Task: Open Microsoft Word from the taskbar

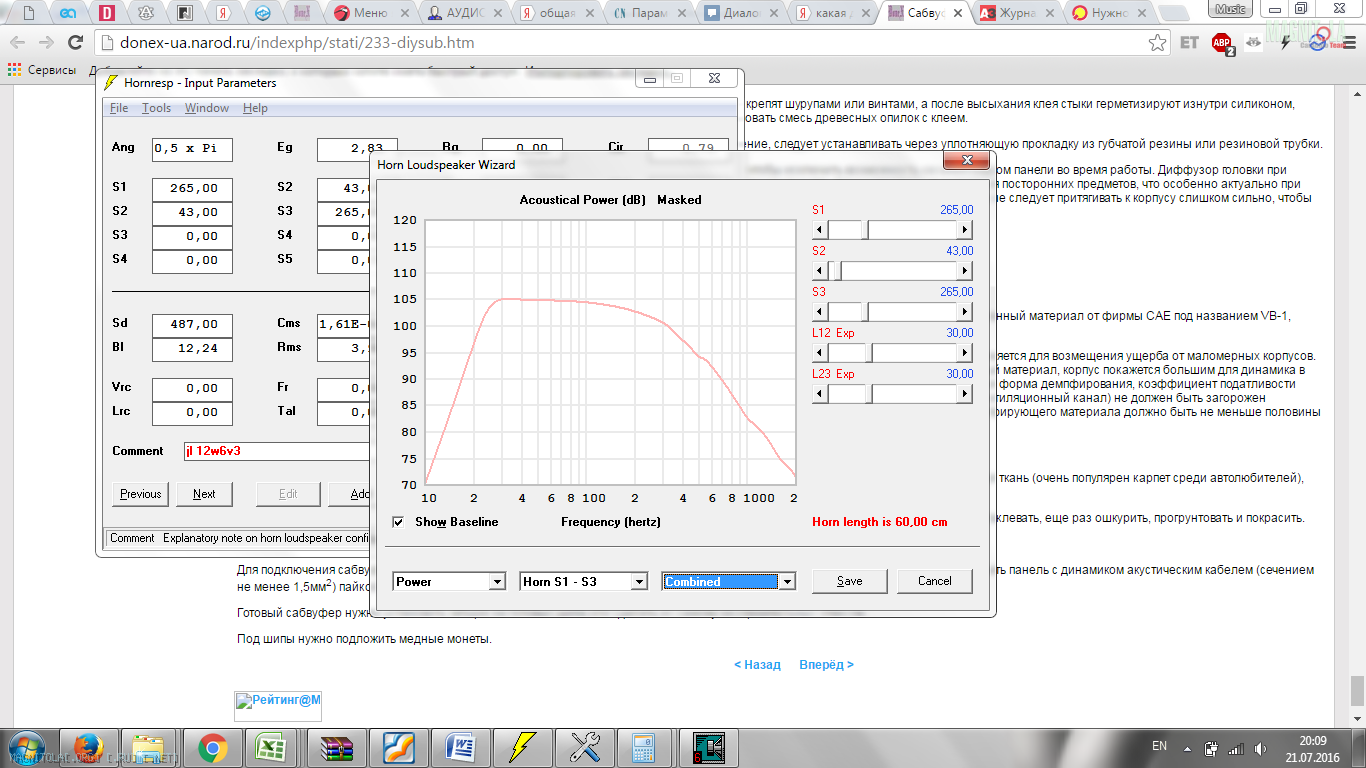Action: (x=461, y=746)
